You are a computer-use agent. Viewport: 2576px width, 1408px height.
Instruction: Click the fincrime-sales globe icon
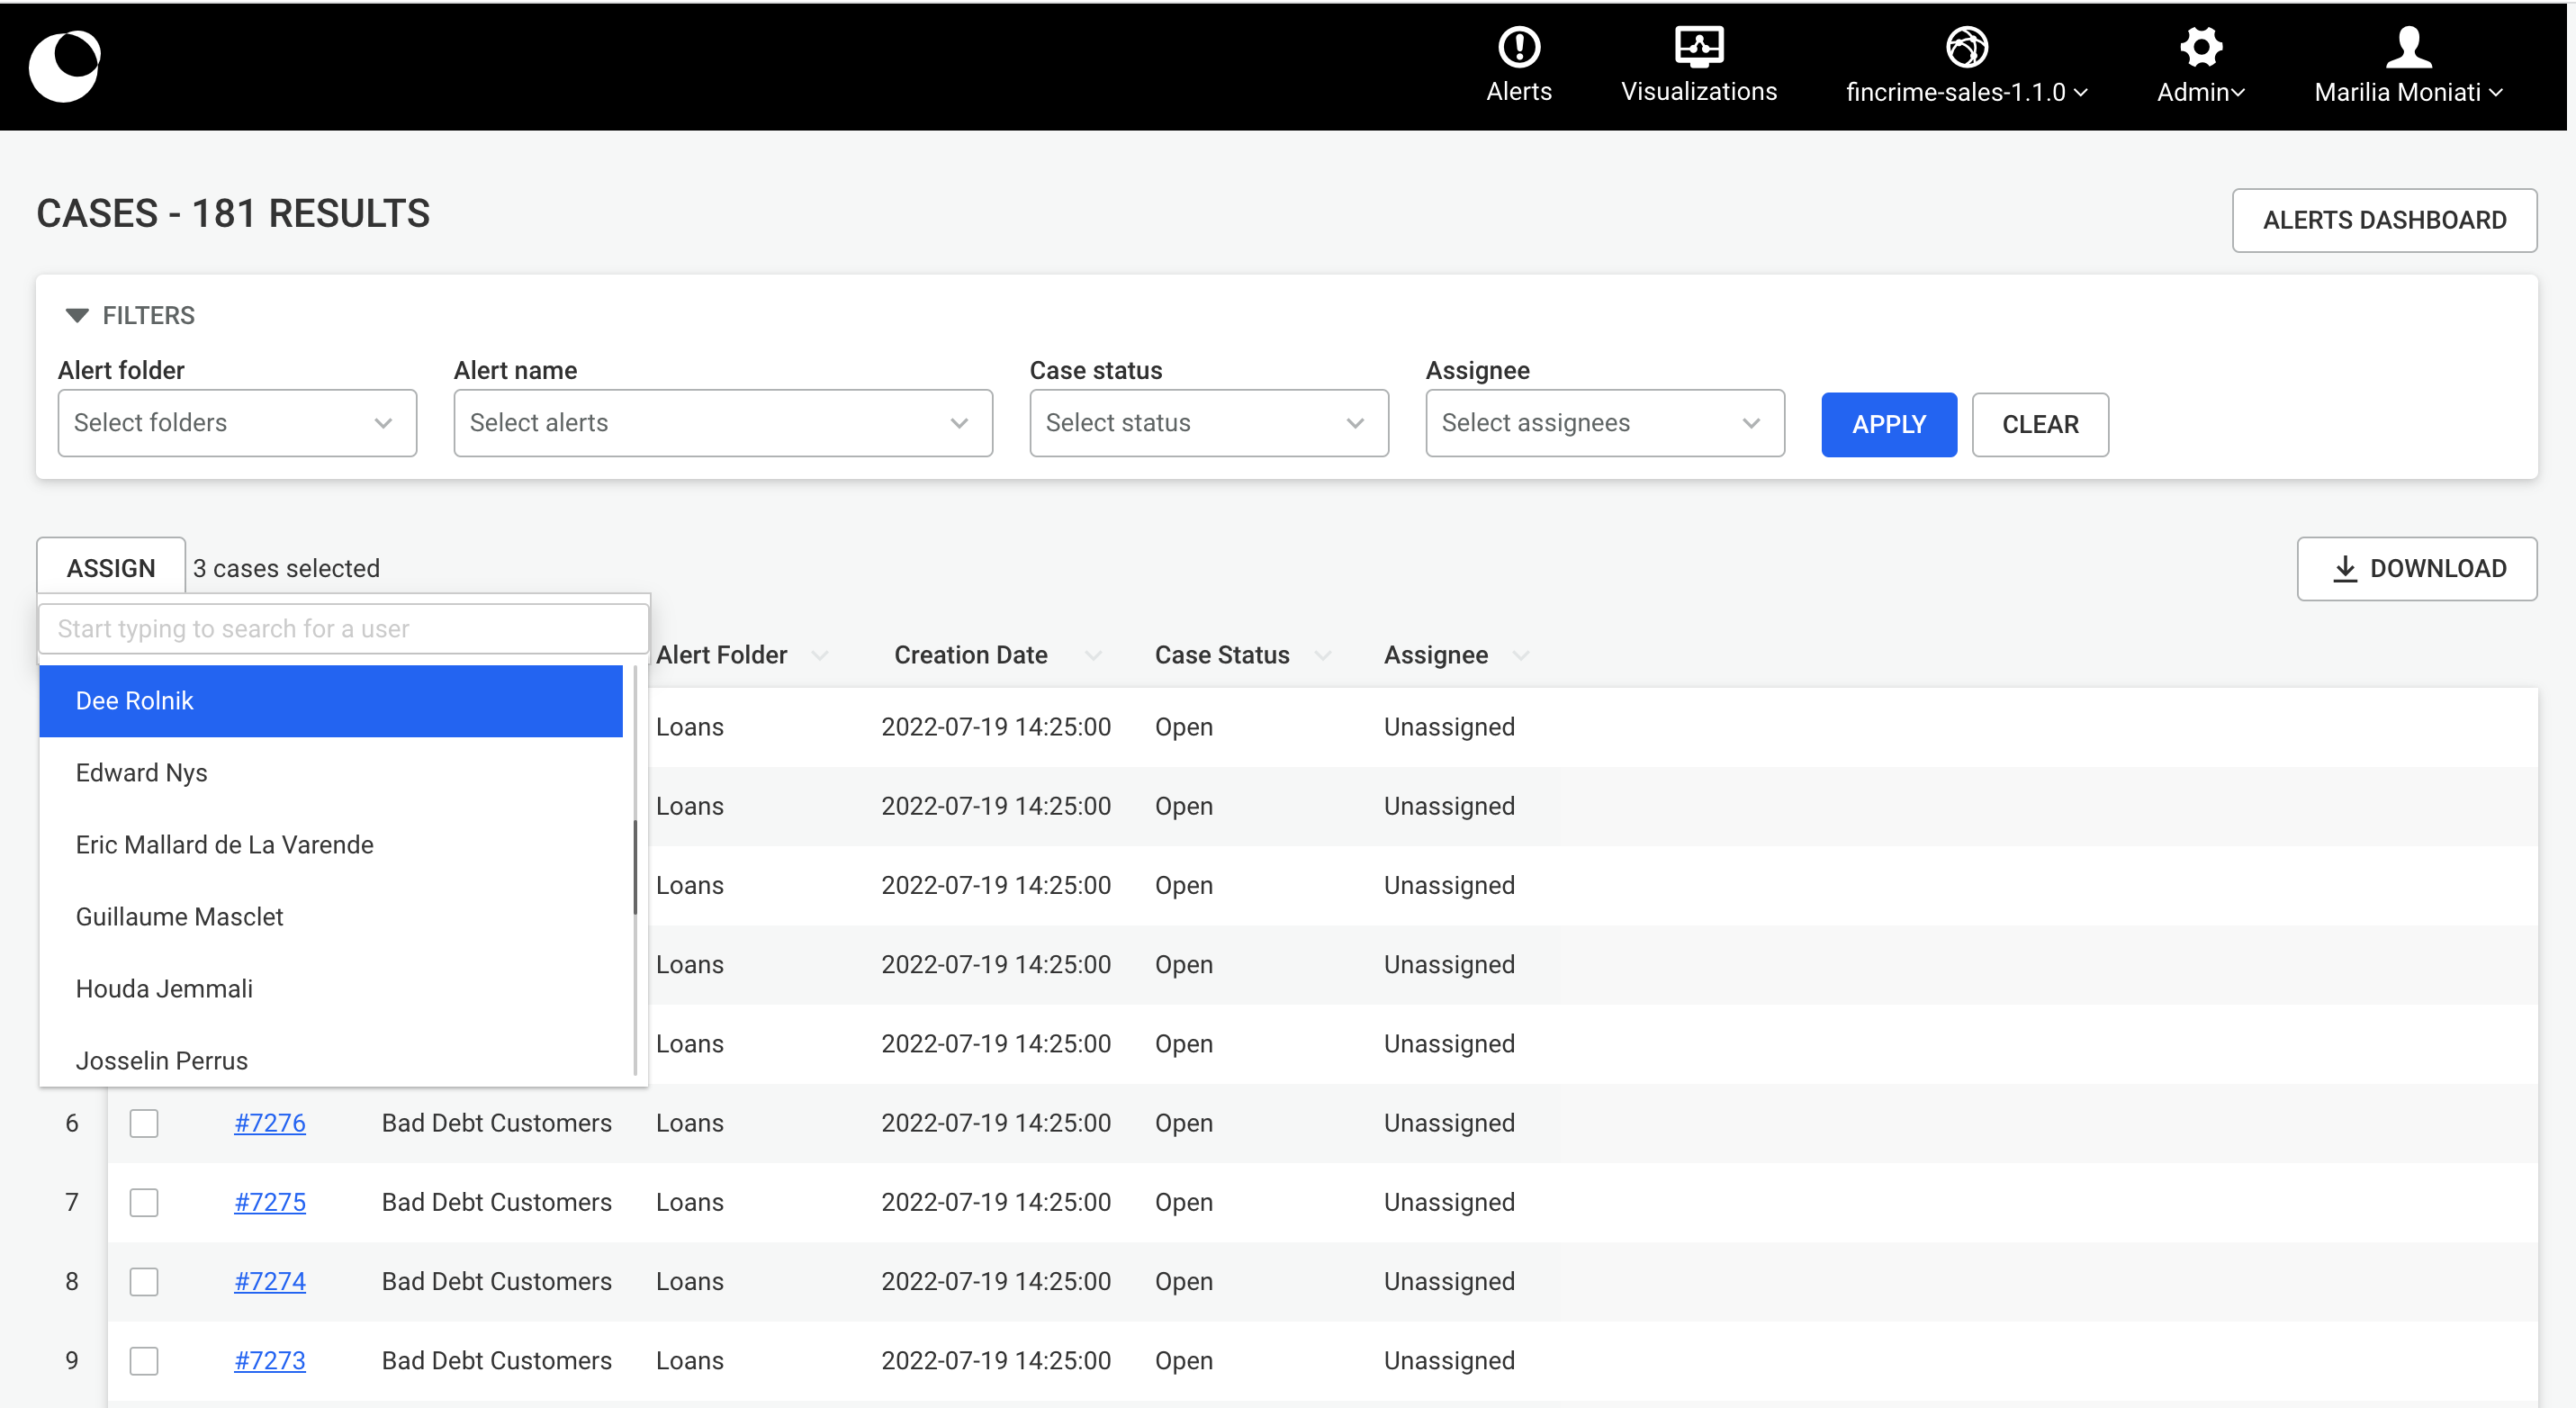1965,46
